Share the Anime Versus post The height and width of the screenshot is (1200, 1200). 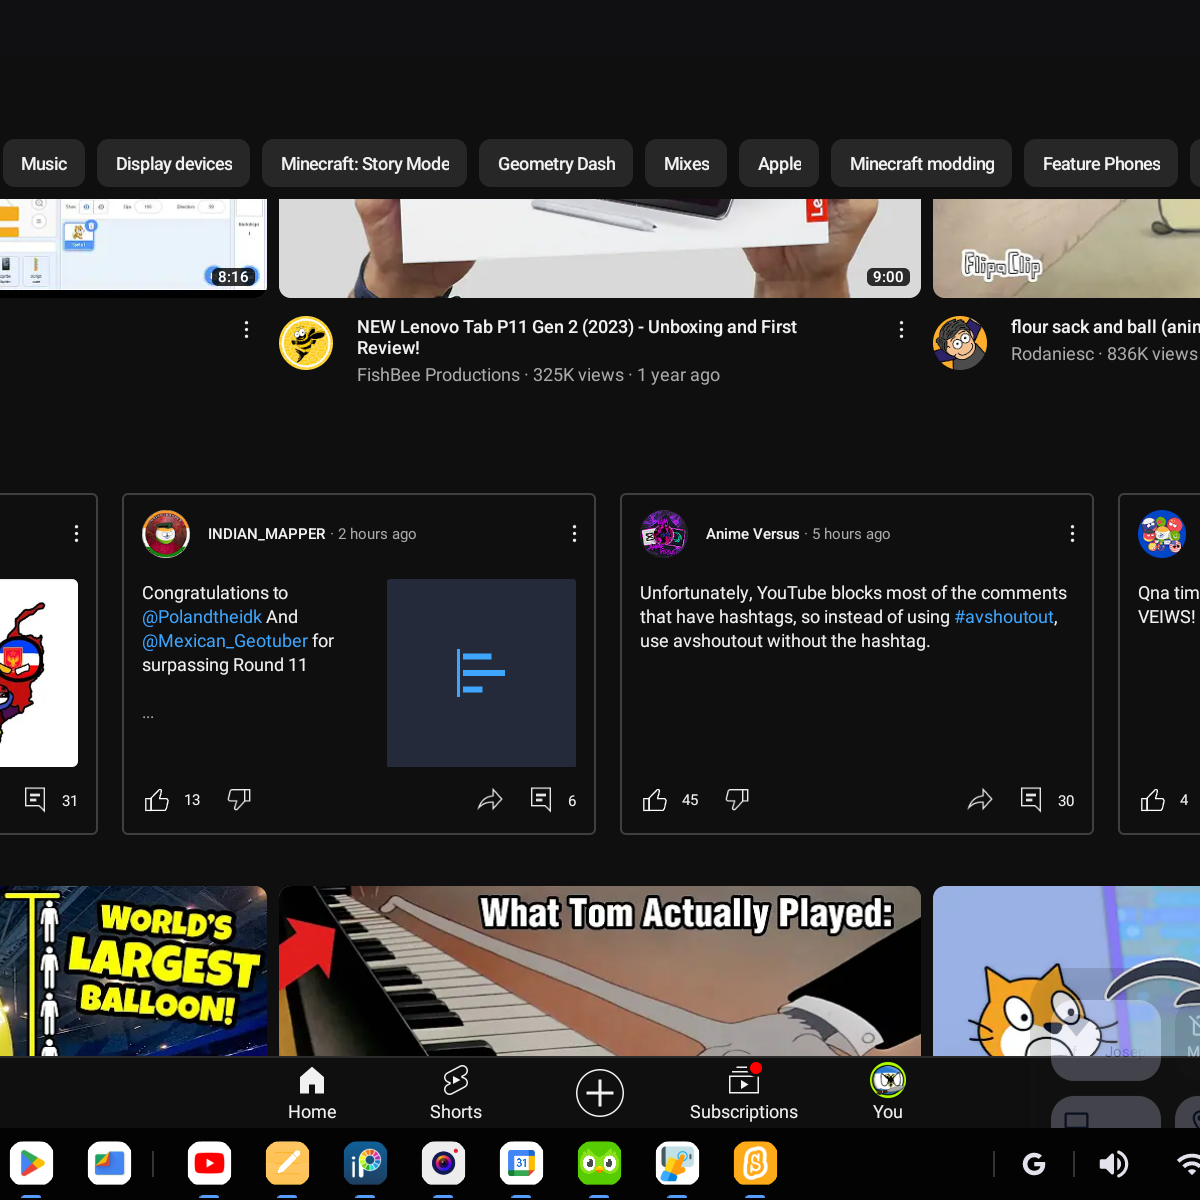tap(980, 800)
